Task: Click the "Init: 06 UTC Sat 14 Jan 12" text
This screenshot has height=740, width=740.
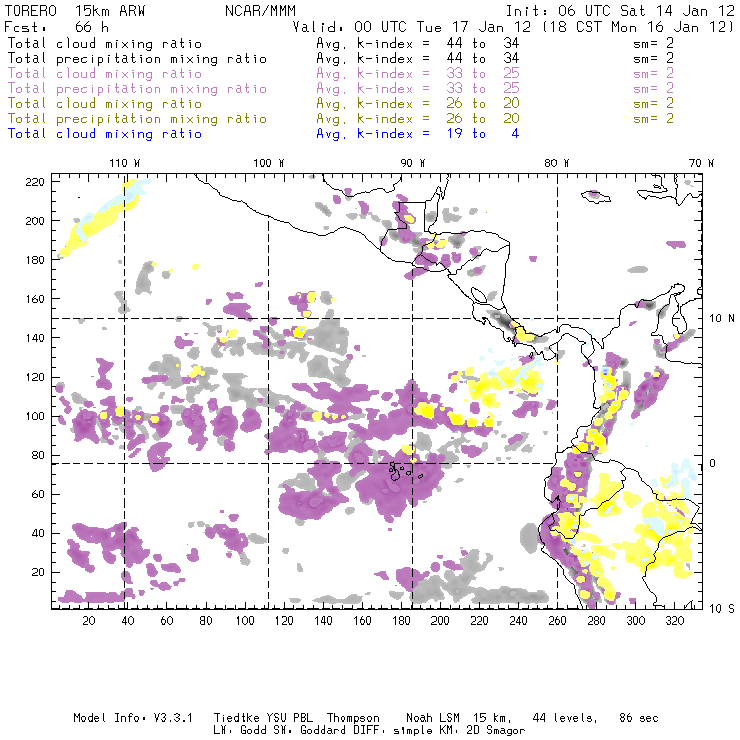Action: point(620,11)
